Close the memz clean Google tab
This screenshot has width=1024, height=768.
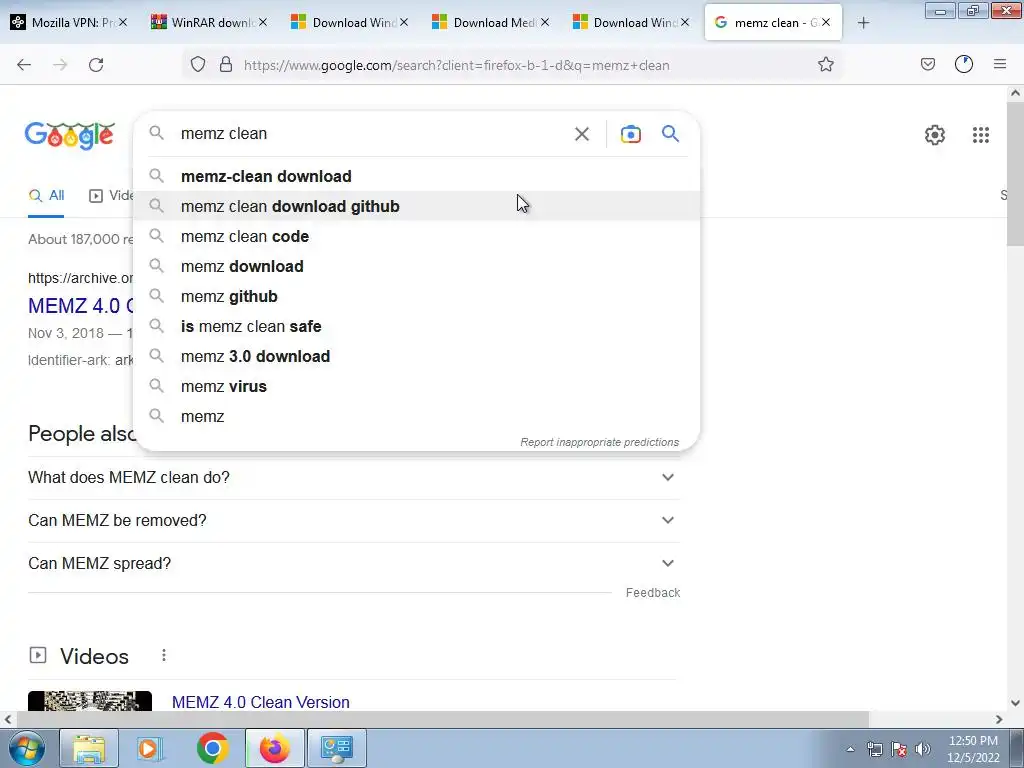[826, 23]
